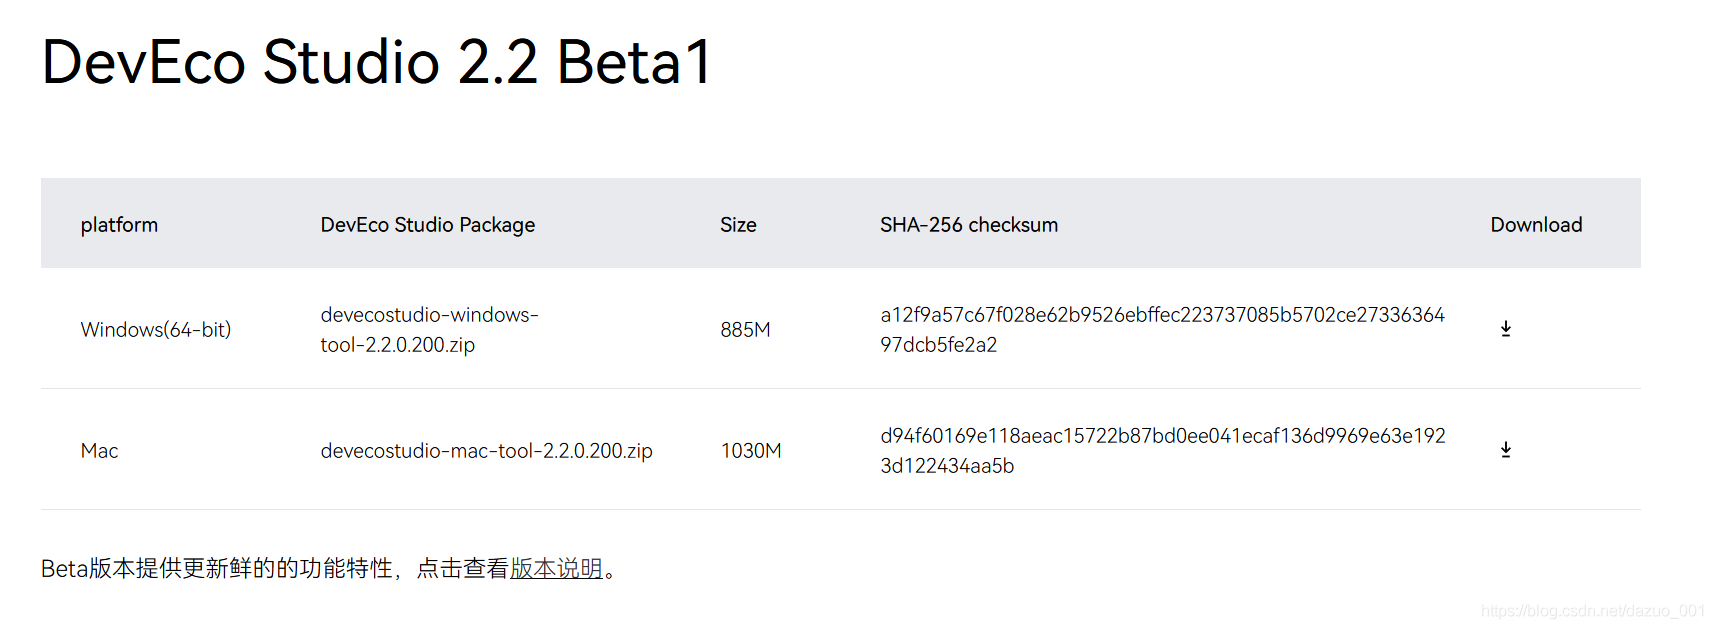This screenshot has height=629, width=1713.
Task: Click the Windows(64-bit) platform cell
Action: coord(155,330)
